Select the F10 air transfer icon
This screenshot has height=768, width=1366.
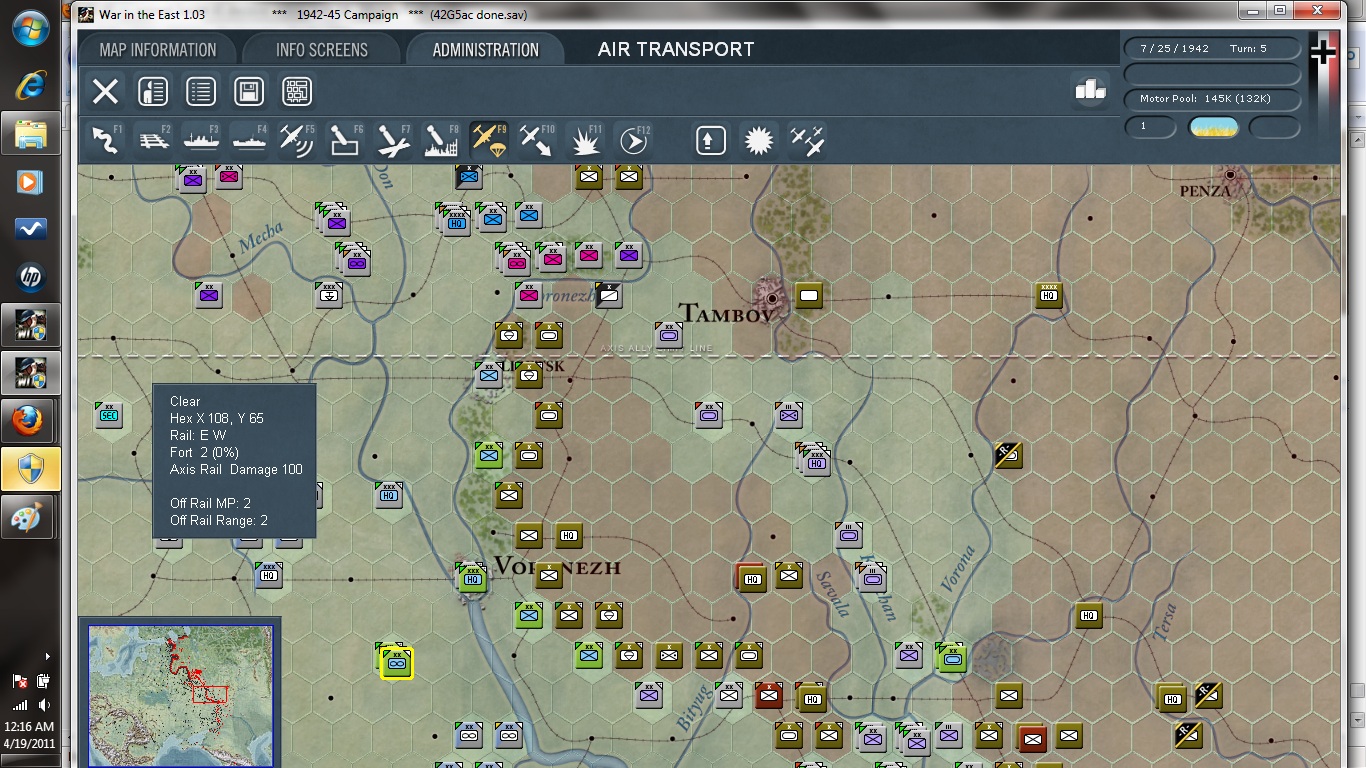pyautogui.click(x=537, y=140)
